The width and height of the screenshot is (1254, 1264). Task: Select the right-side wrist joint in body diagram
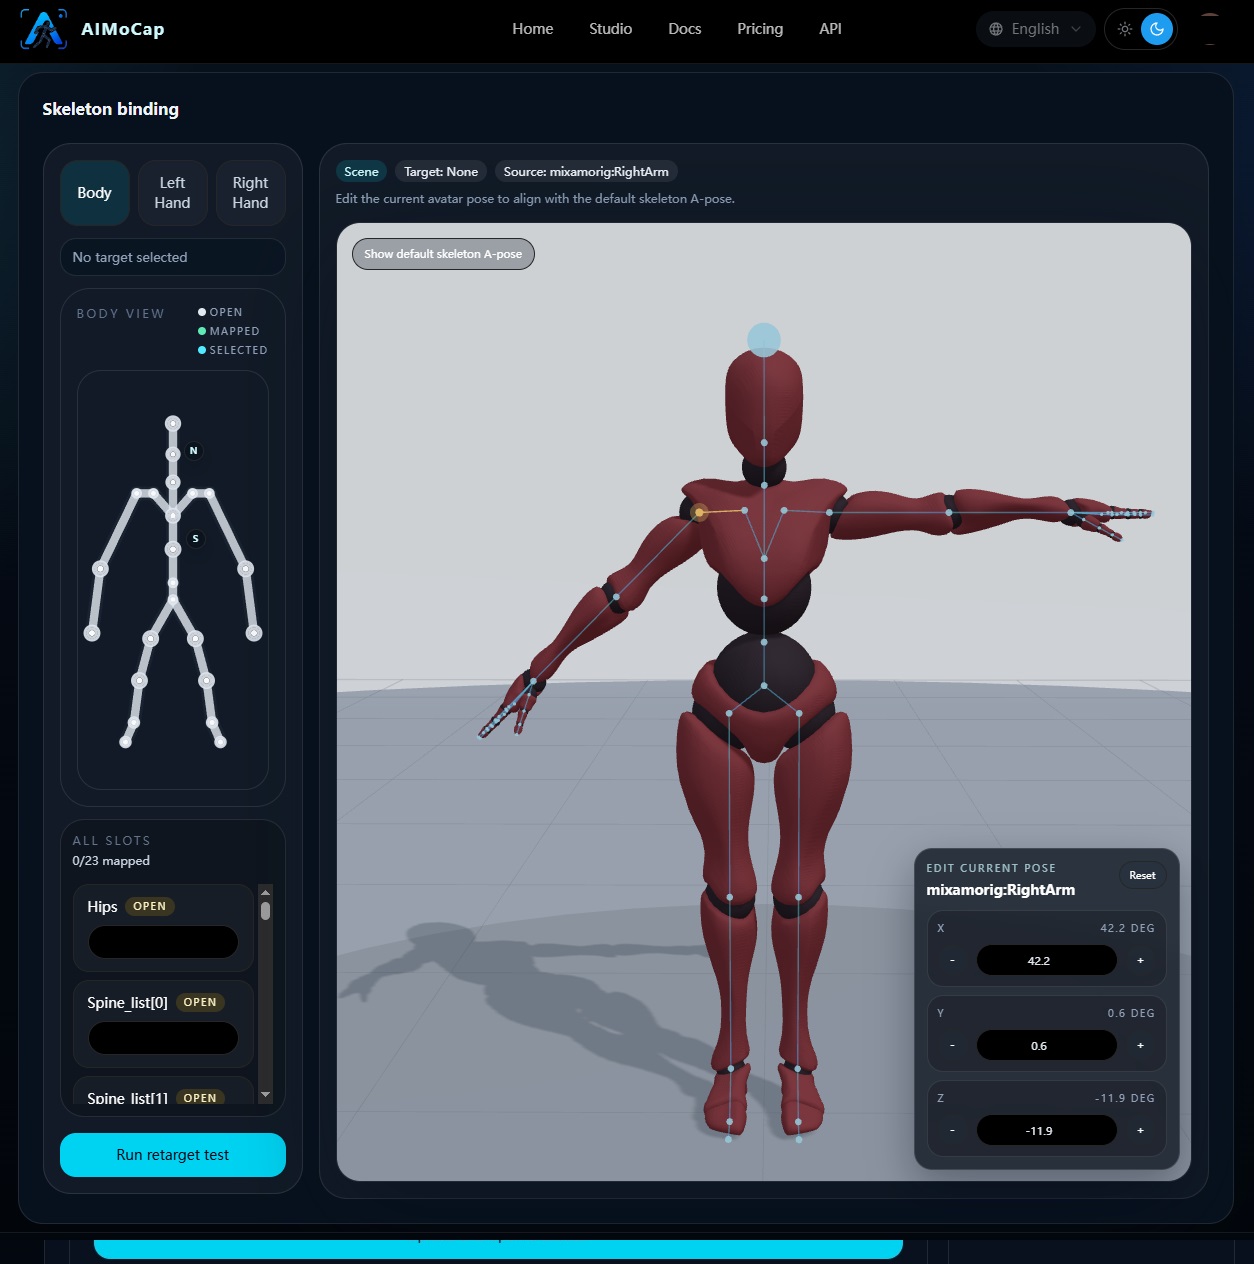coord(254,633)
